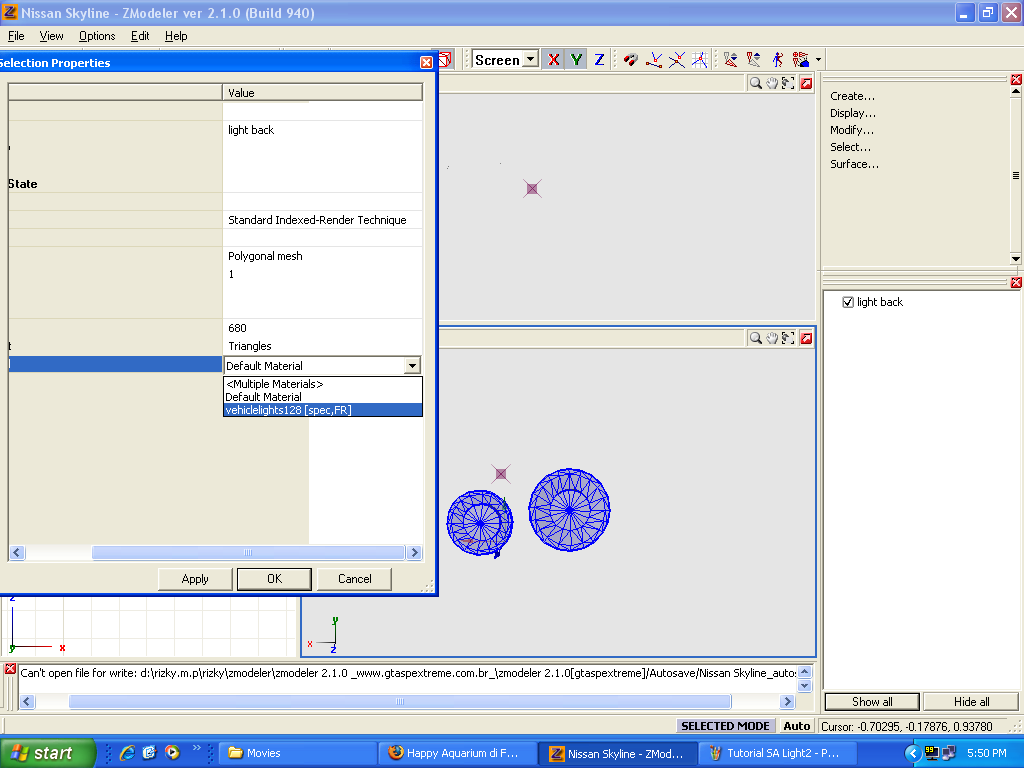Click the zoom-extents icon in top viewport
The width and height of the screenshot is (1024, 768).
coord(788,83)
